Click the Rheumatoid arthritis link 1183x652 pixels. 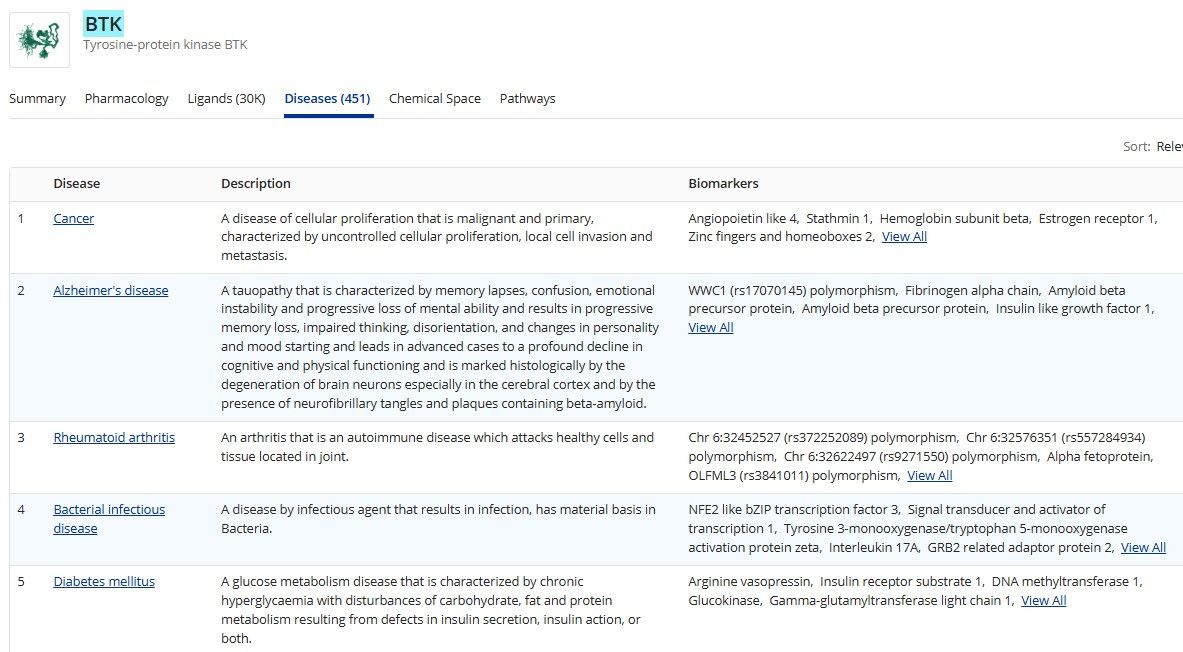click(x=114, y=438)
